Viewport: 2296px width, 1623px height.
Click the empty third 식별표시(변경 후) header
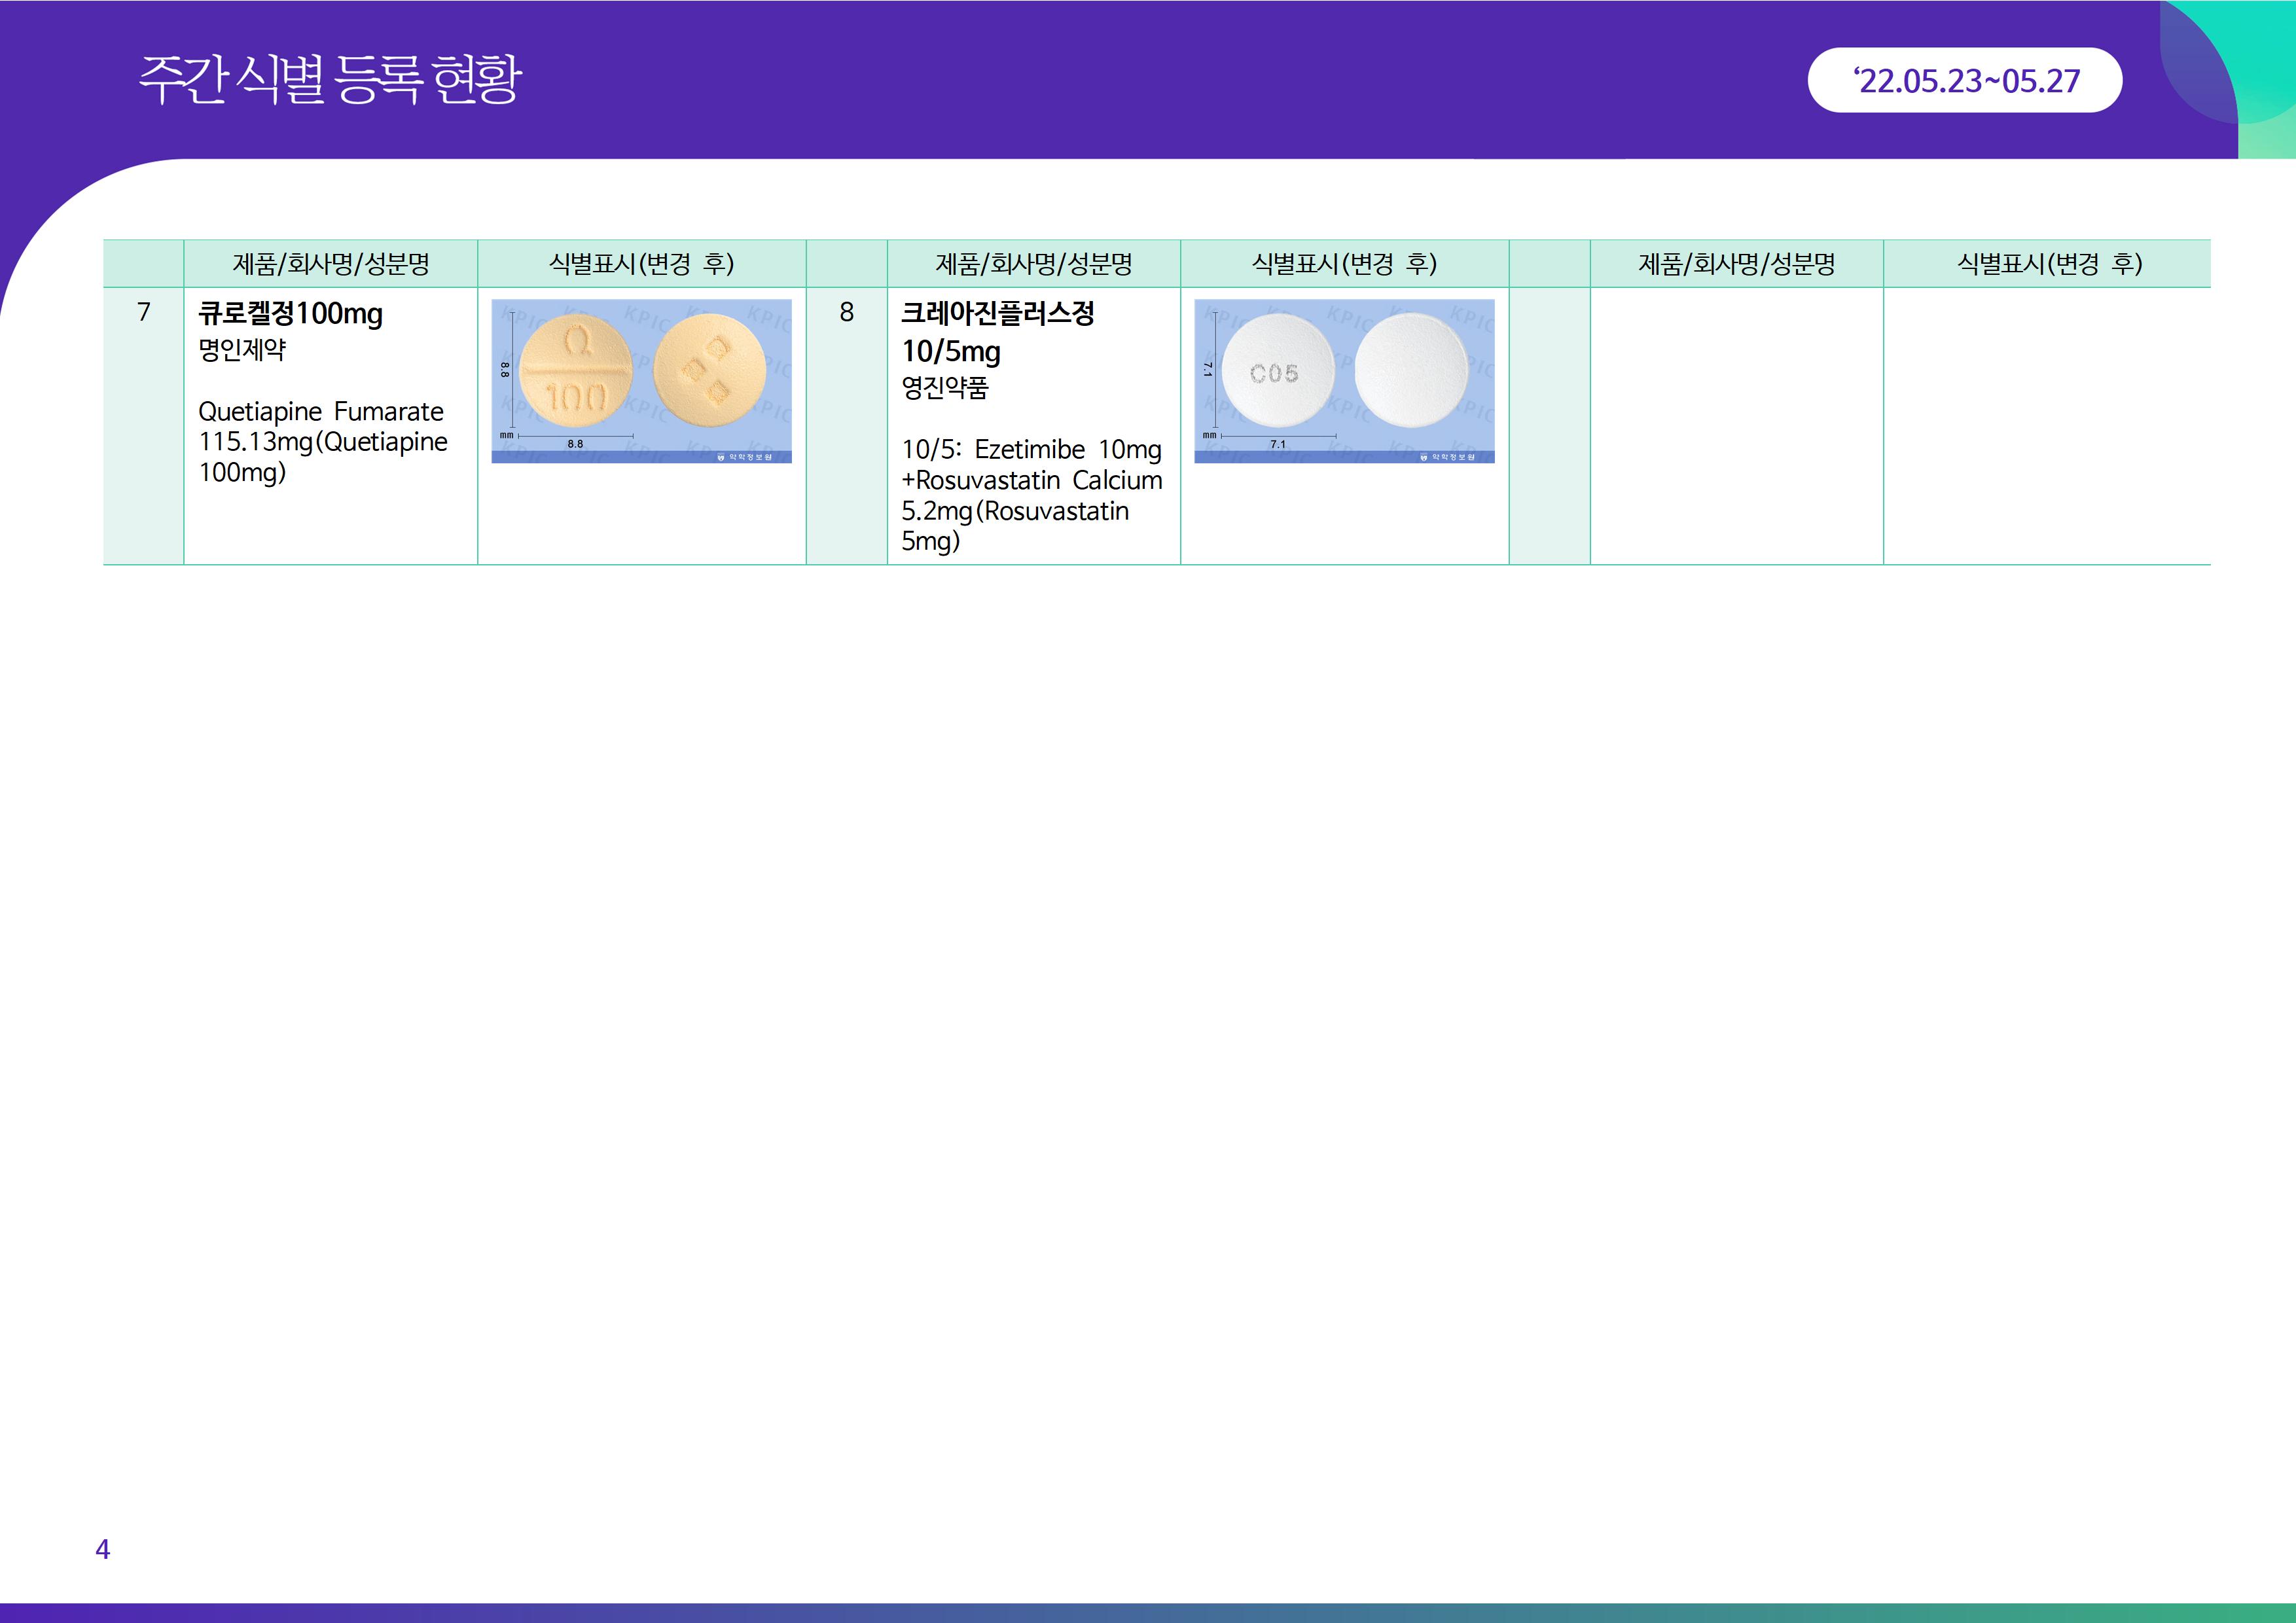tap(2048, 264)
